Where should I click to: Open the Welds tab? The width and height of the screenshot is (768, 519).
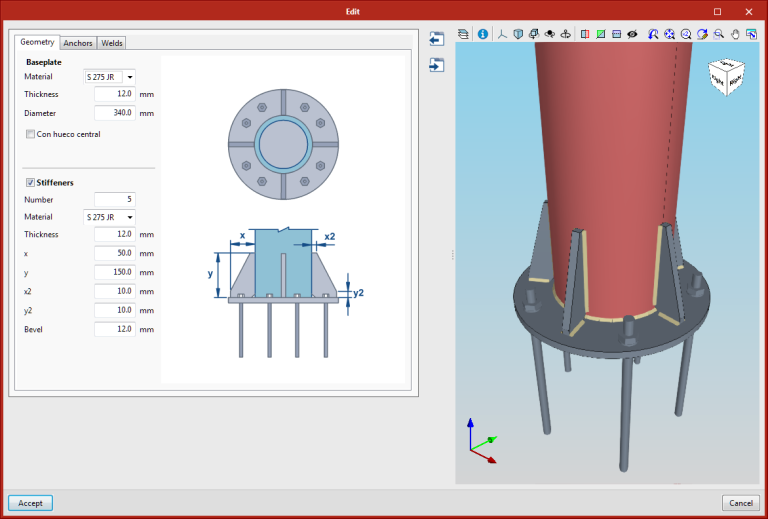point(112,43)
